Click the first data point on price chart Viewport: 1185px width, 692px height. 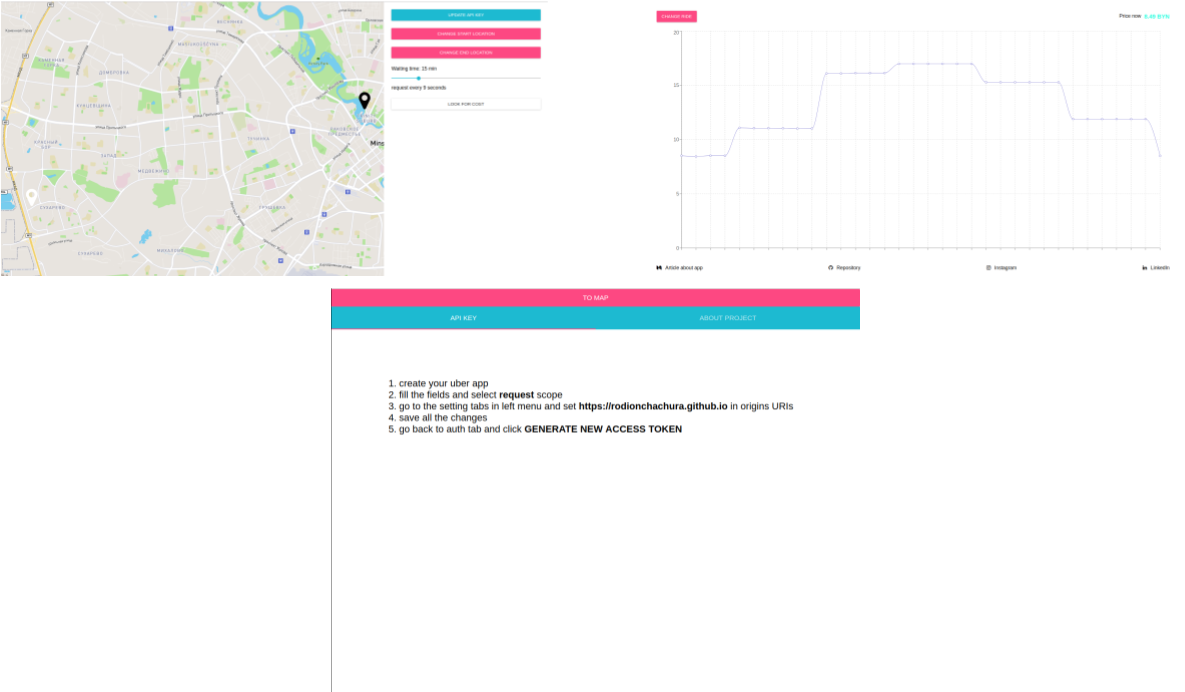[x=682, y=156]
